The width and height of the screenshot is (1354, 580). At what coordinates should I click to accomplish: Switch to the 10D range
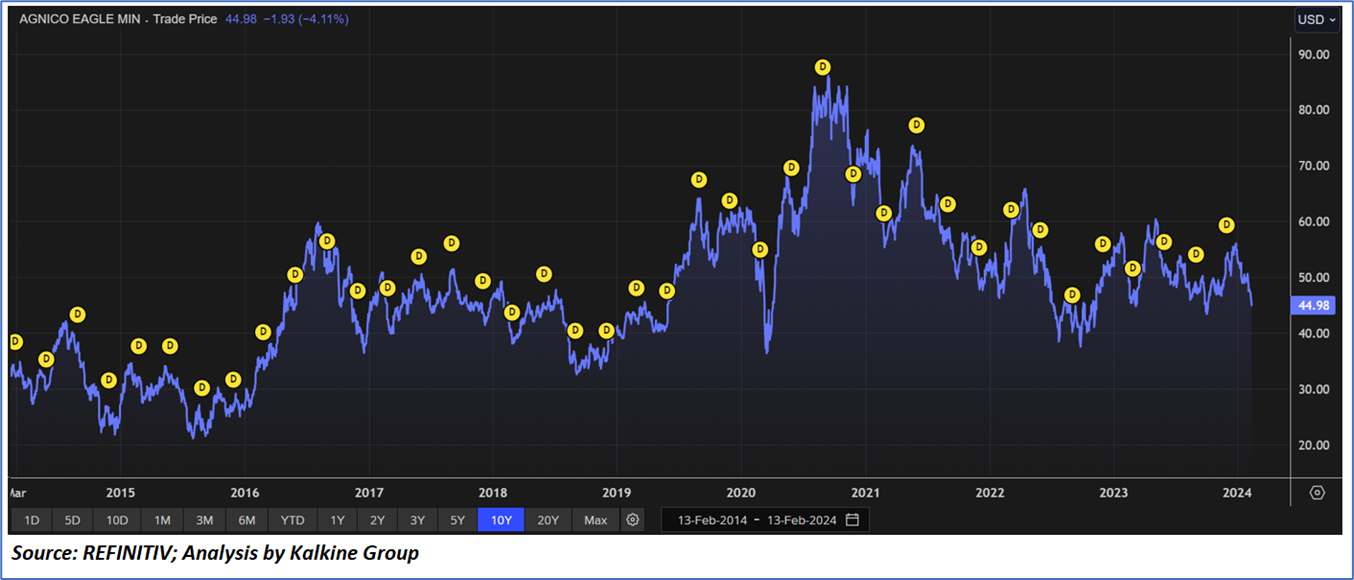coord(117,520)
